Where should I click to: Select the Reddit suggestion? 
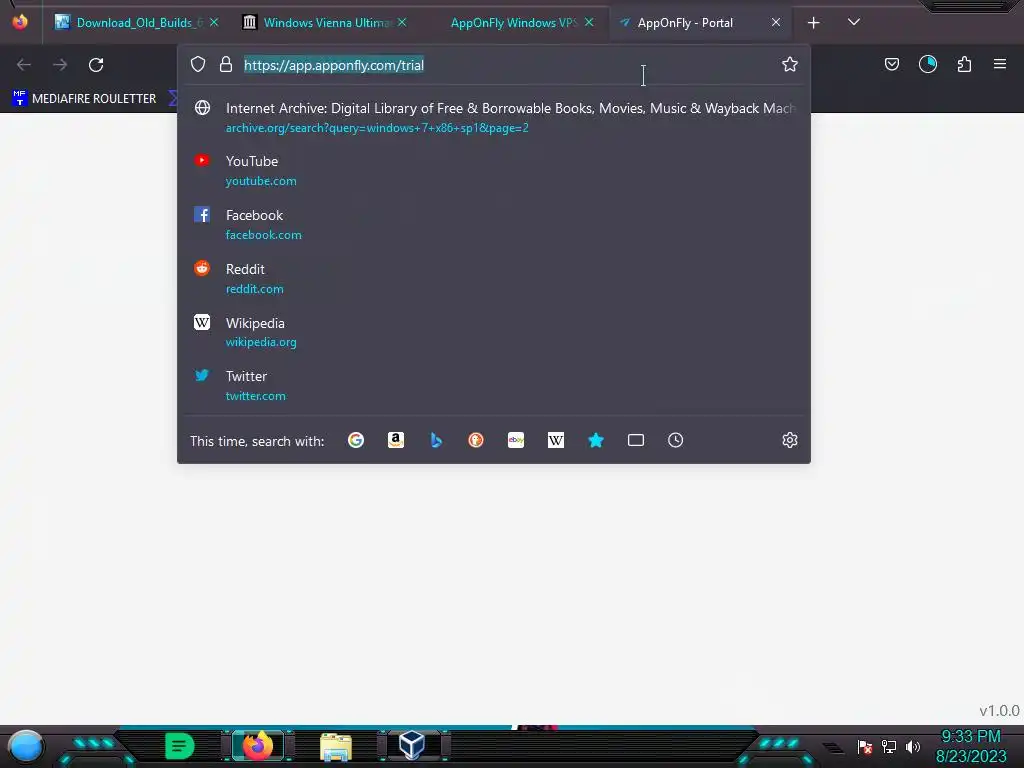[x=494, y=279]
